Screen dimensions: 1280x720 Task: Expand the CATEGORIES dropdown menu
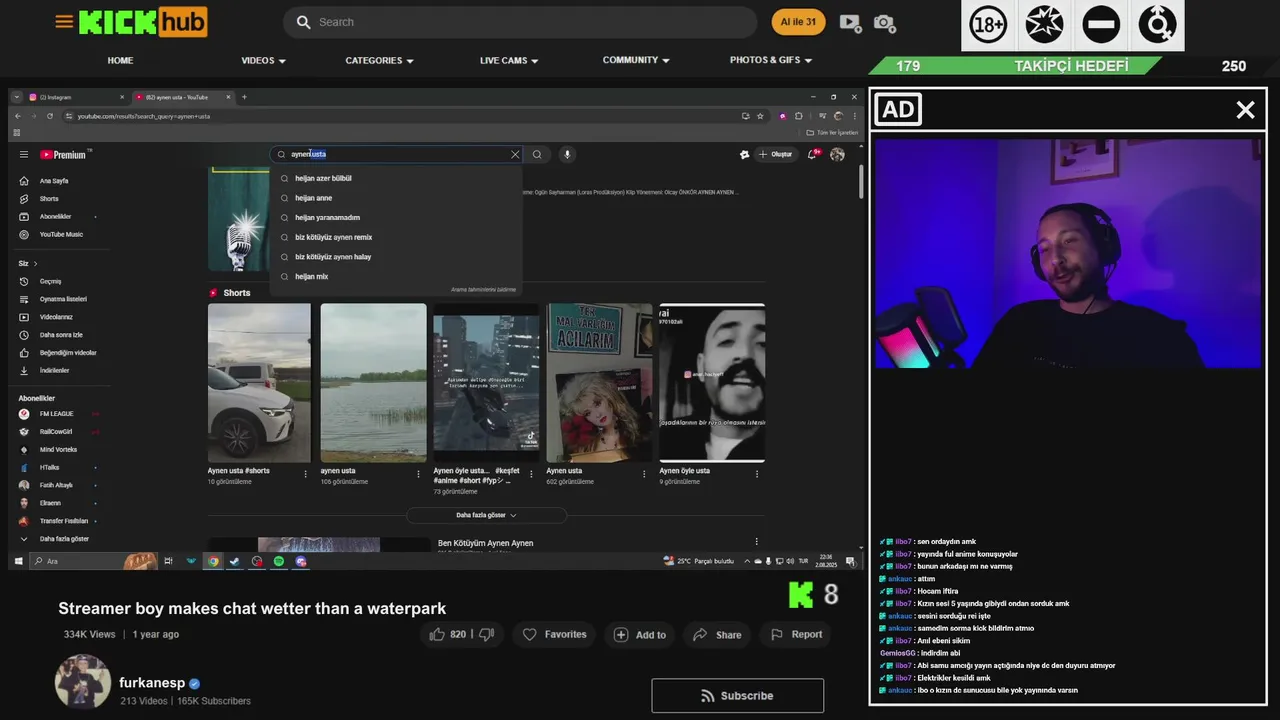379,60
